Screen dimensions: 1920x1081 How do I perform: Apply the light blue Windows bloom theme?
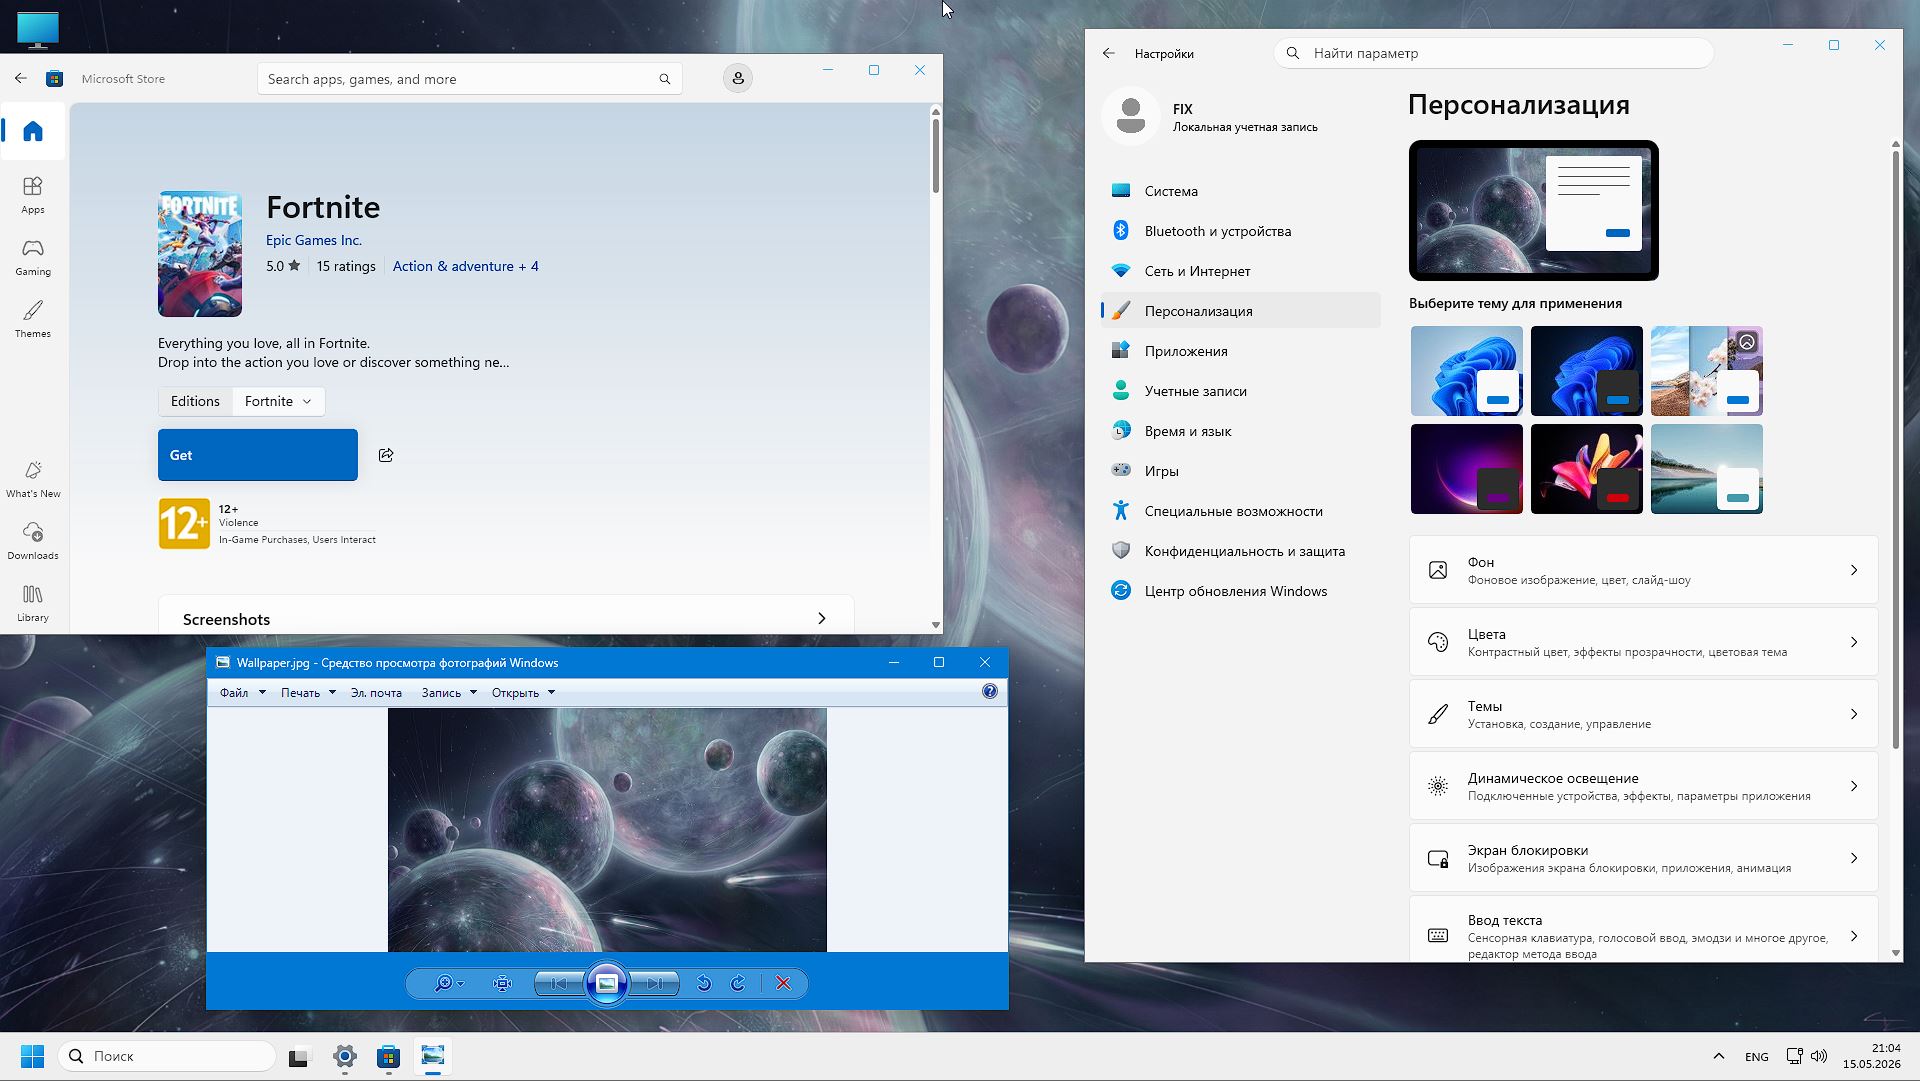pyautogui.click(x=1467, y=371)
